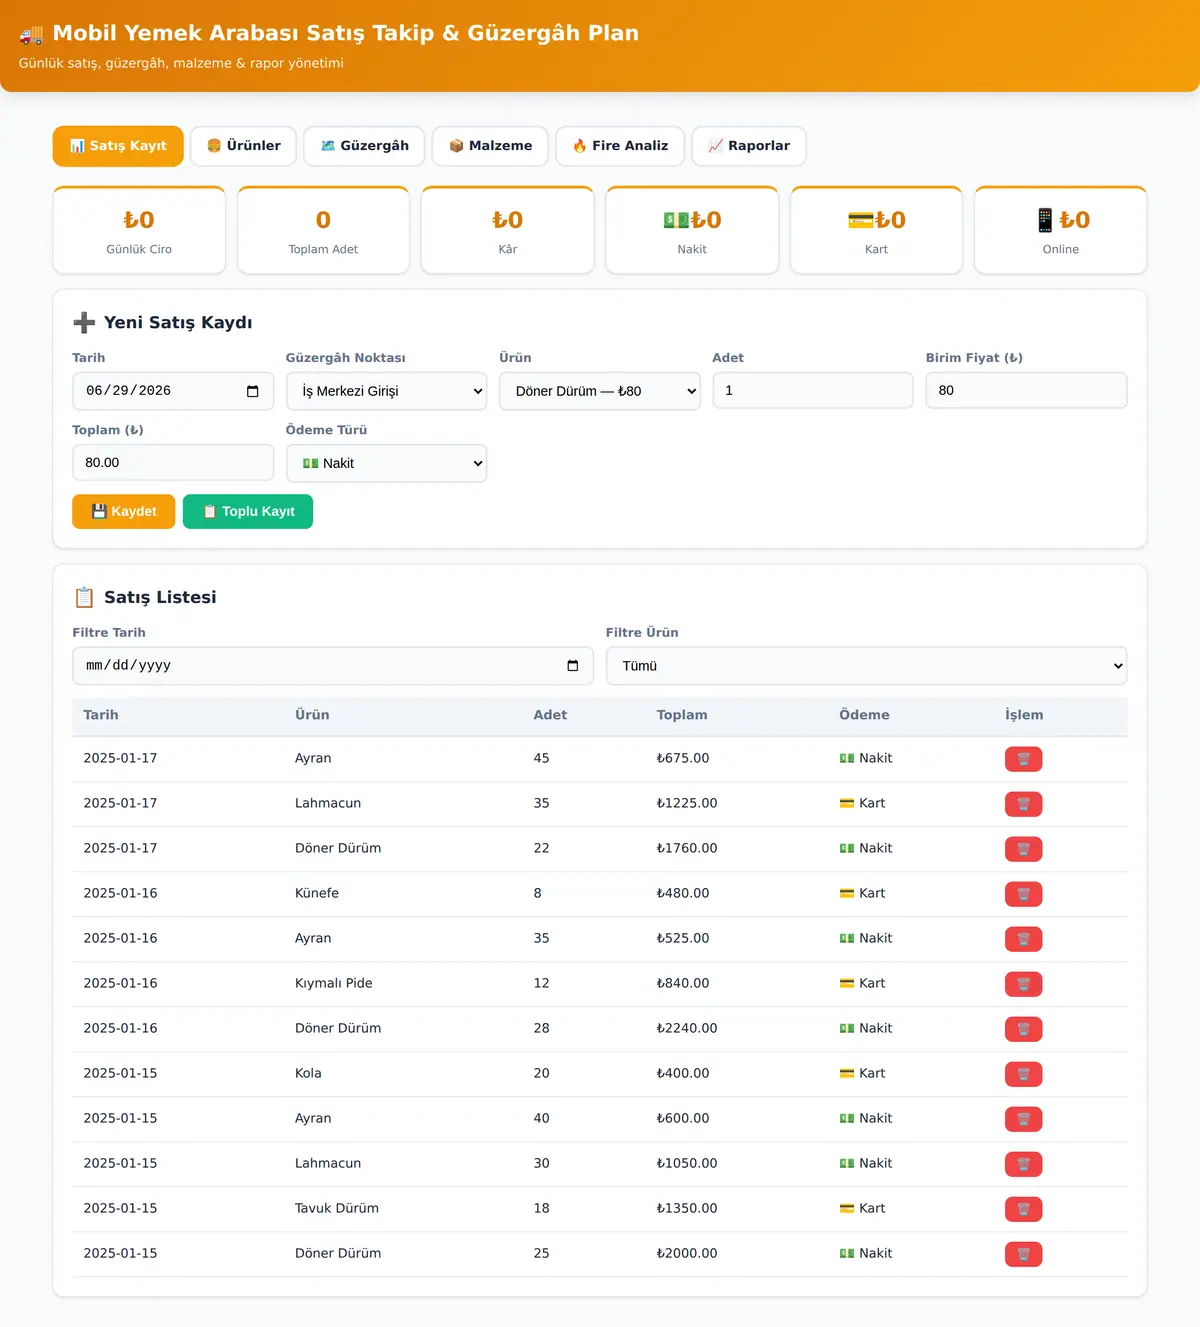Delete the 2025-01-17 Ayran sale row
1200x1327 pixels.
(x=1023, y=759)
